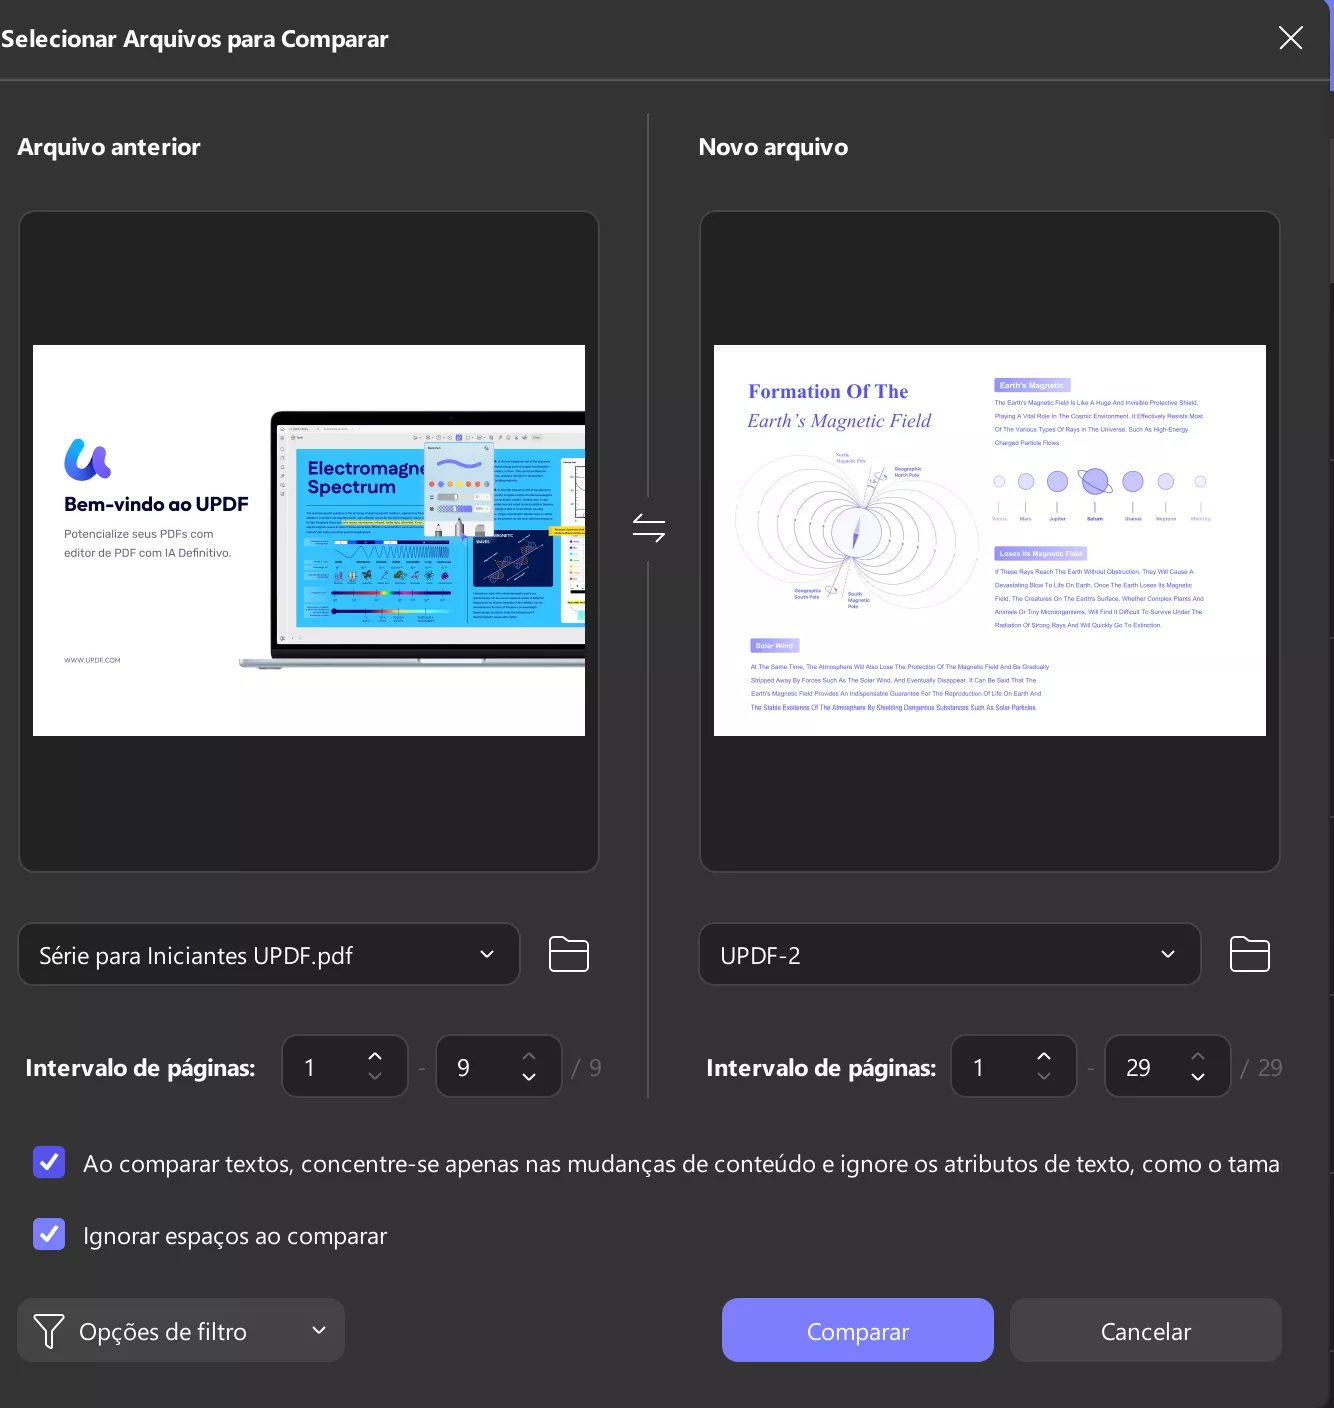Select the Bem-vindo ao UPDF preview thumbnail

(309, 540)
